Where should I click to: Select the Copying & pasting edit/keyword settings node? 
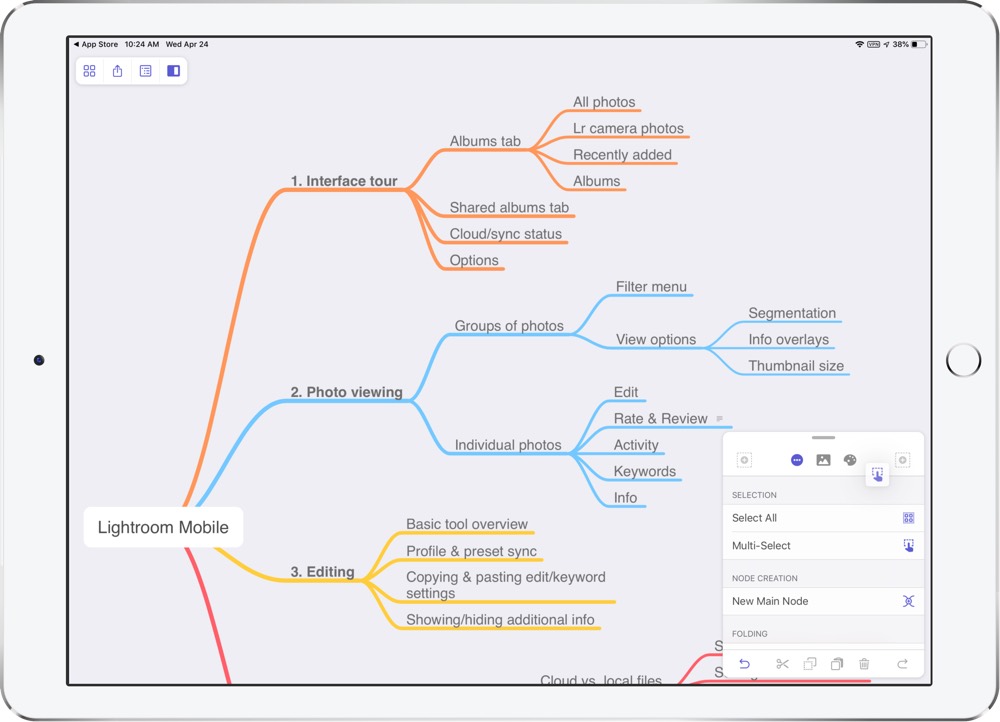(506, 585)
